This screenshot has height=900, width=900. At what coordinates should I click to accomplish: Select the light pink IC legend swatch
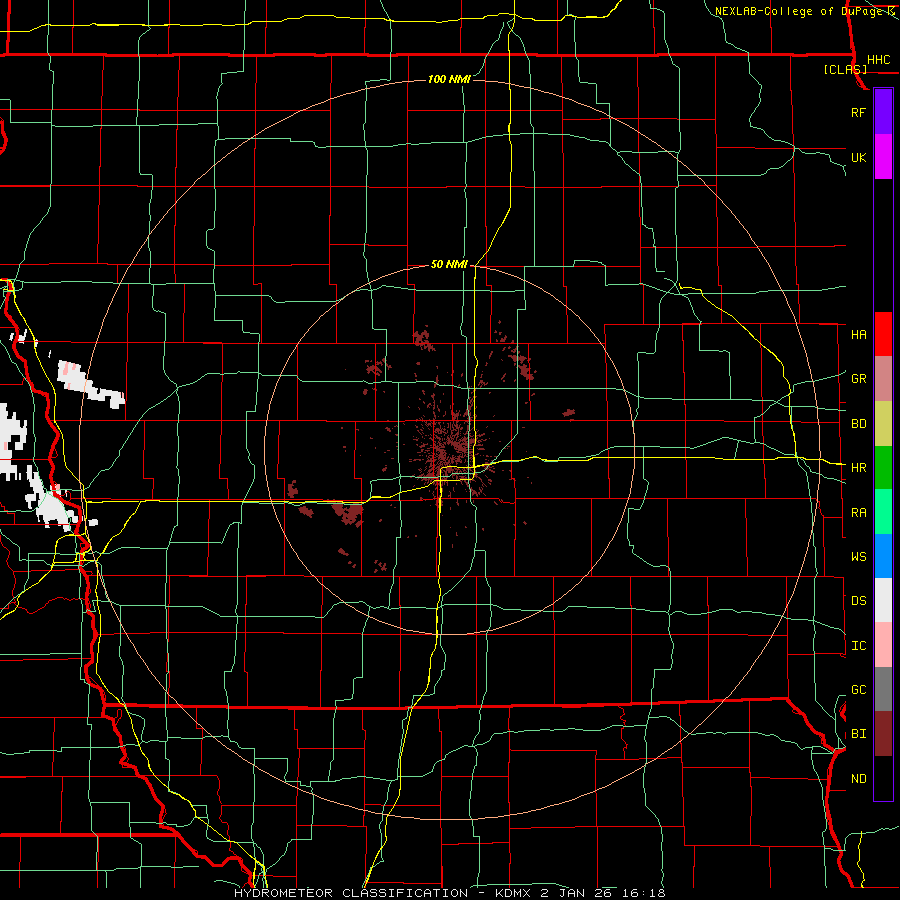pyautogui.click(x=883, y=645)
